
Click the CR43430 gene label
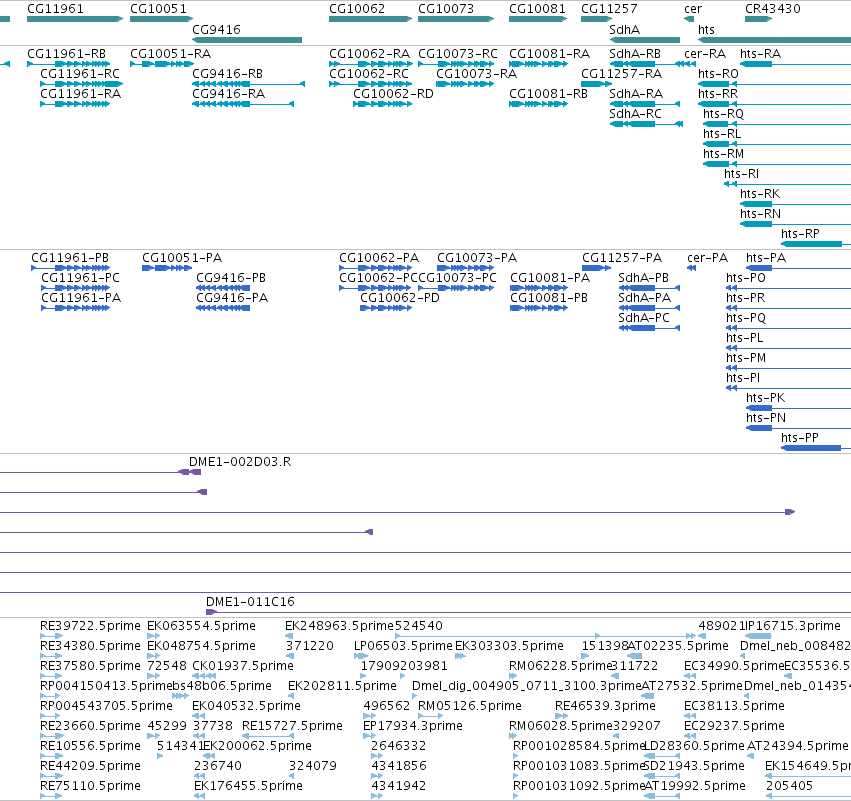click(772, 9)
